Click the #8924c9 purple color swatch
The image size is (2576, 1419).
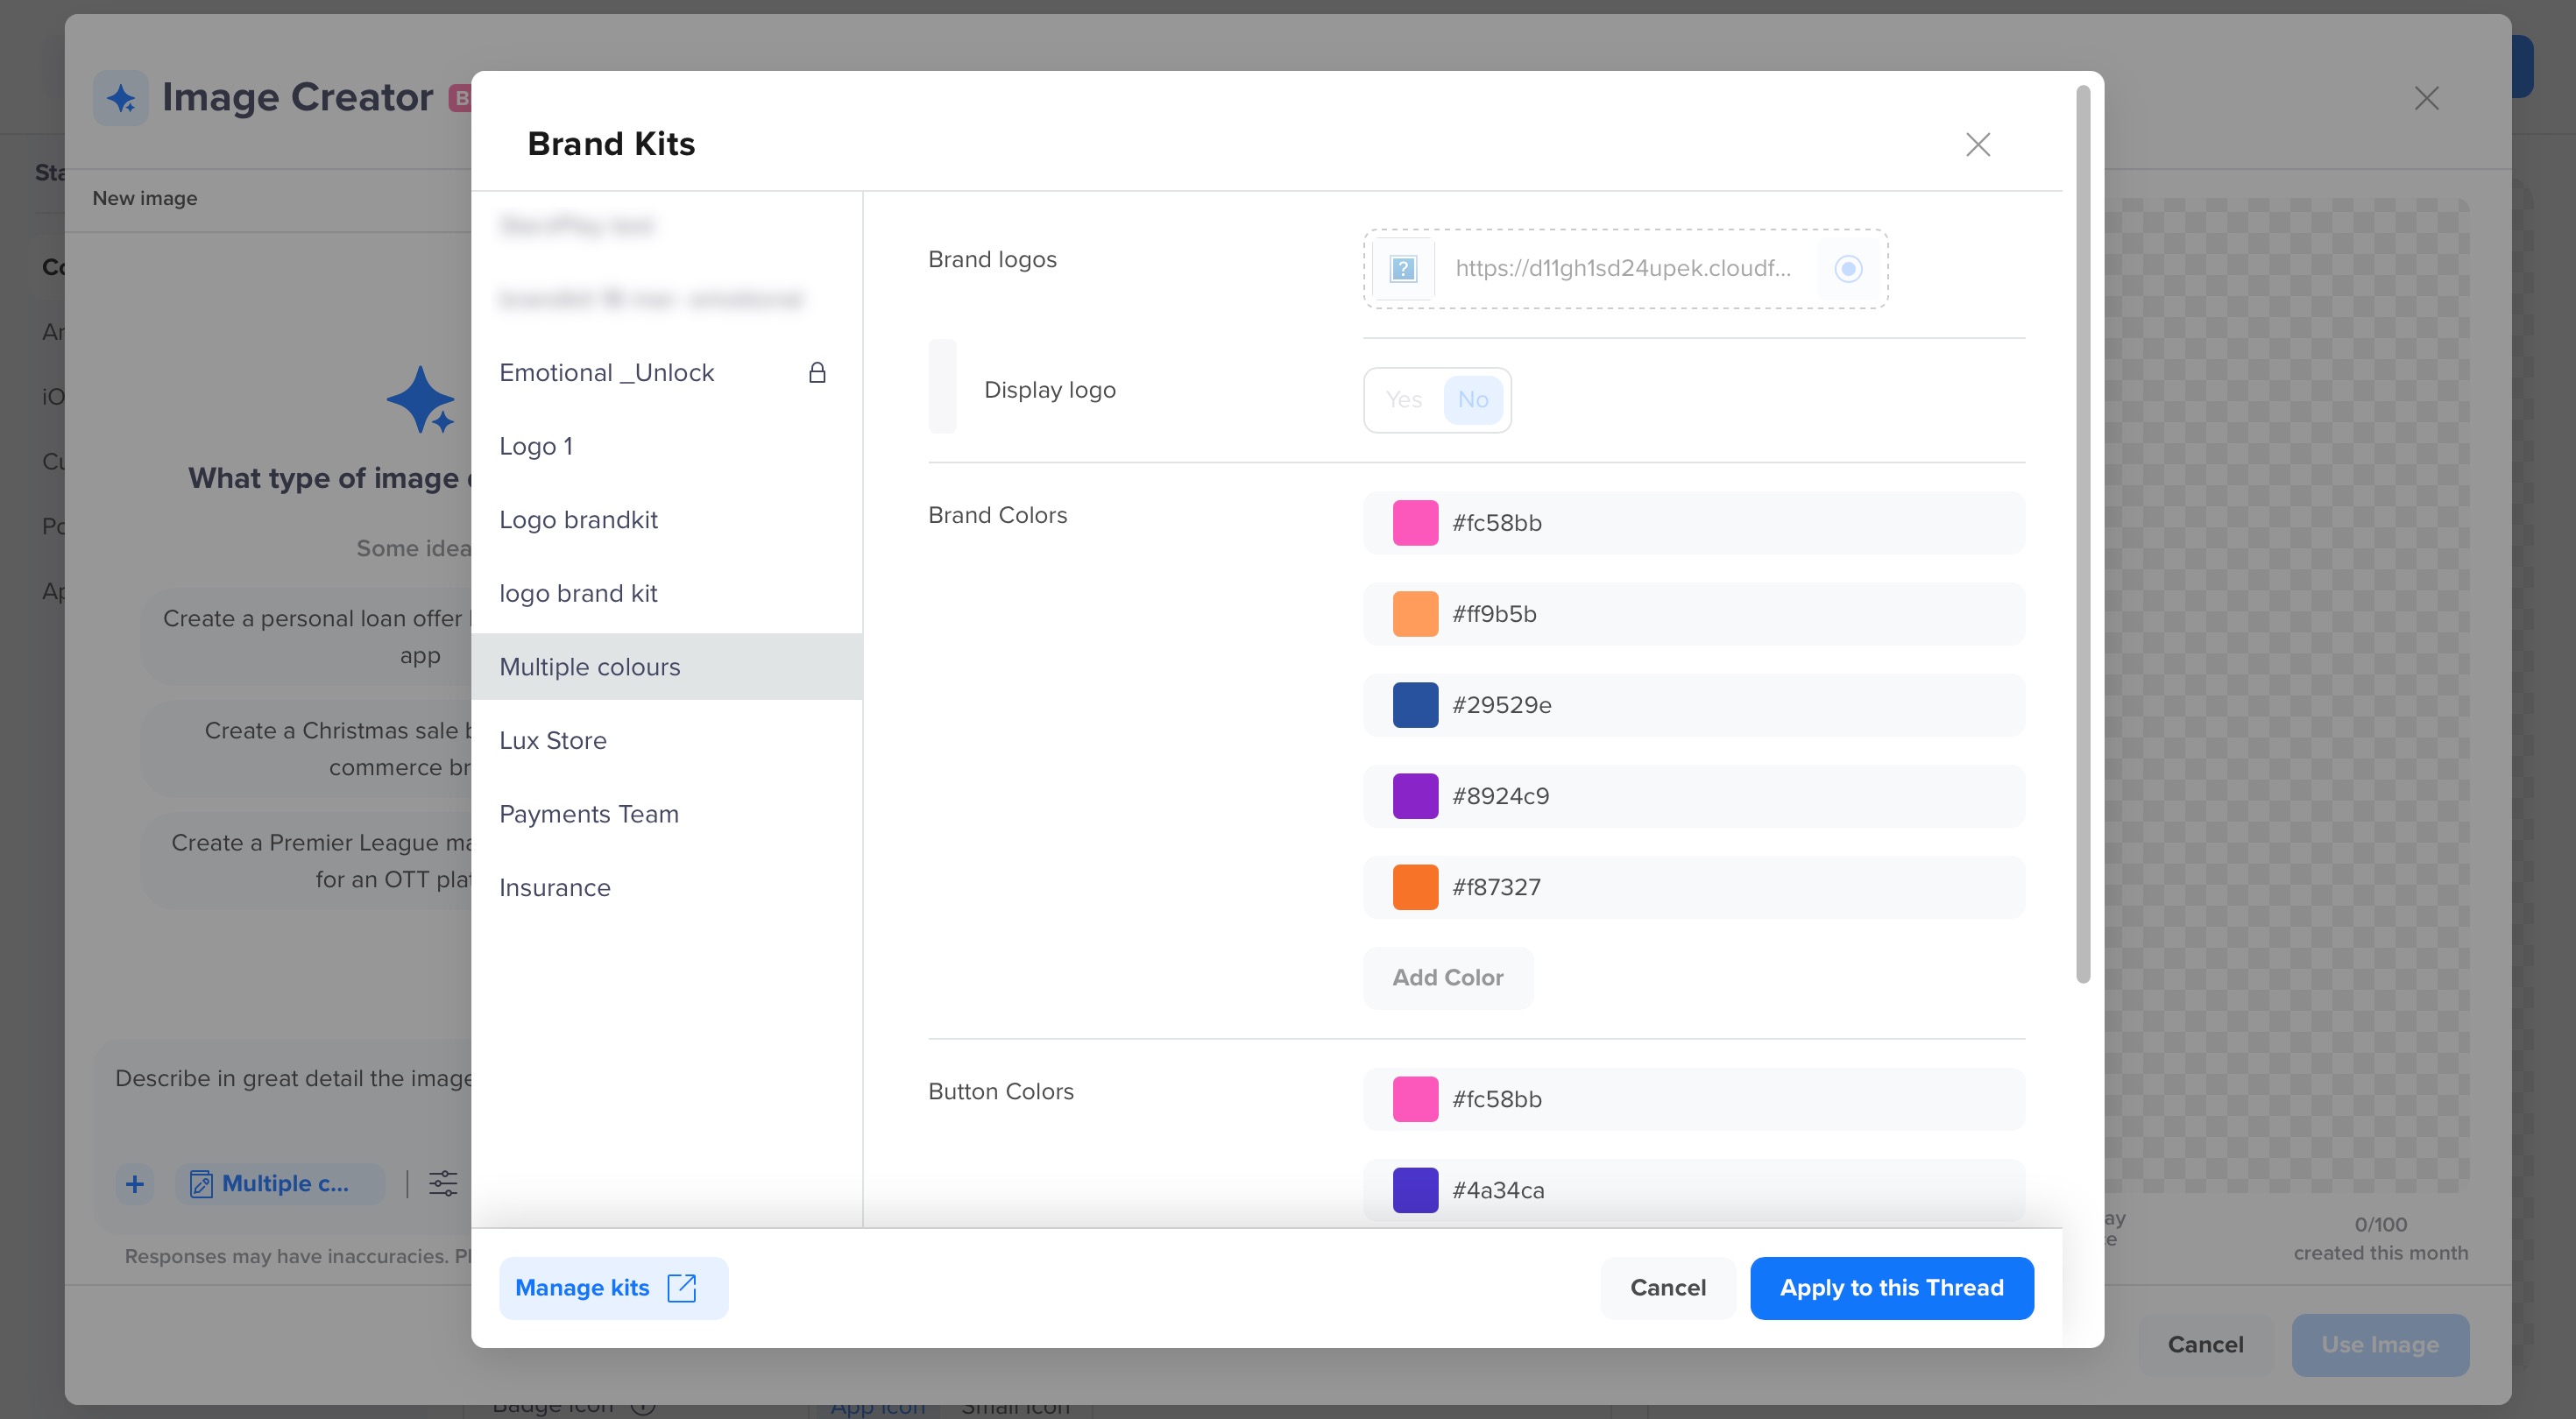click(1415, 796)
